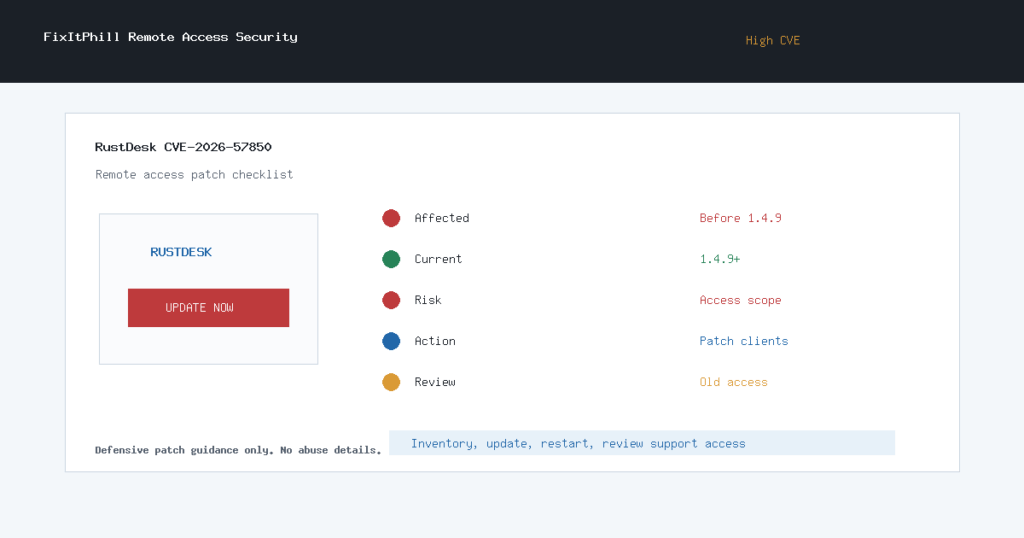Select the blue dot beside Action
The image size is (1024, 538).
coord(391,341)
